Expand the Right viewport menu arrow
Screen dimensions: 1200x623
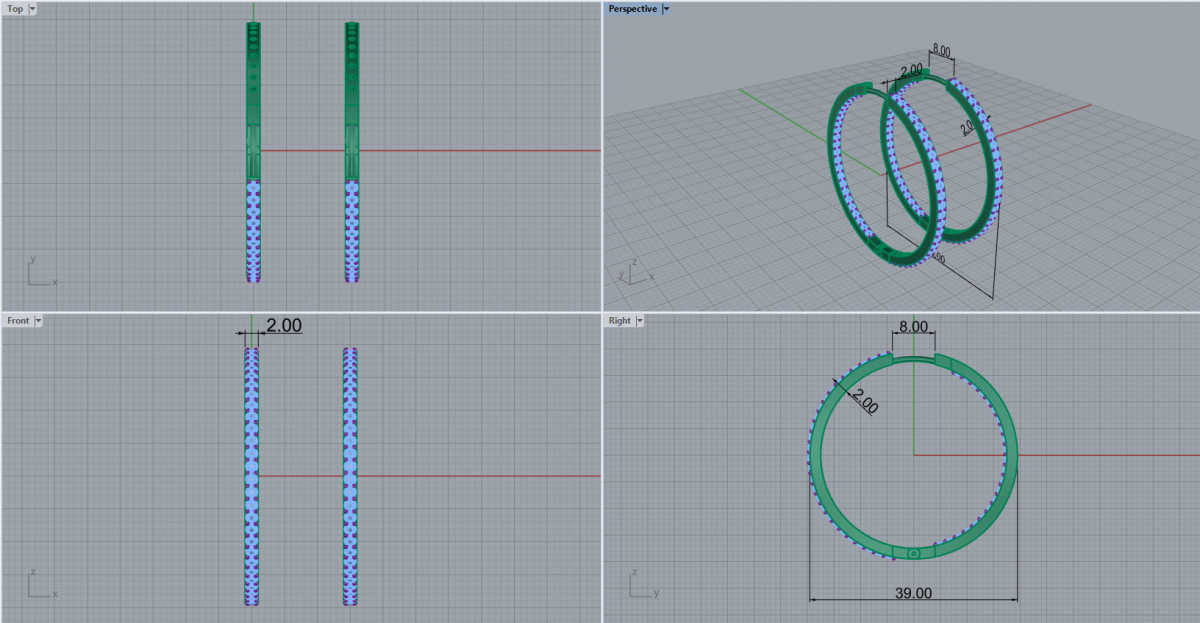point(639,321)
